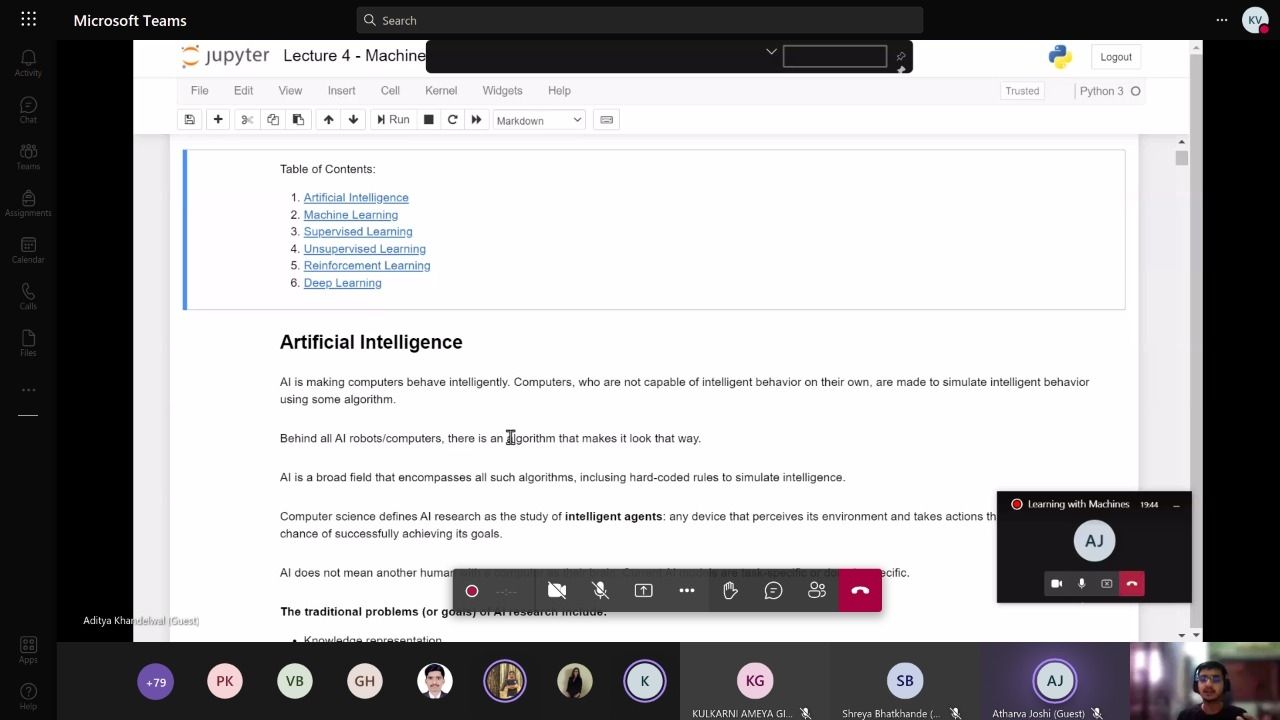This screenshot has width=1280, height=720.
Task: Toggle the Trusted notebook indicator
Action: [x=1022, y=91]
